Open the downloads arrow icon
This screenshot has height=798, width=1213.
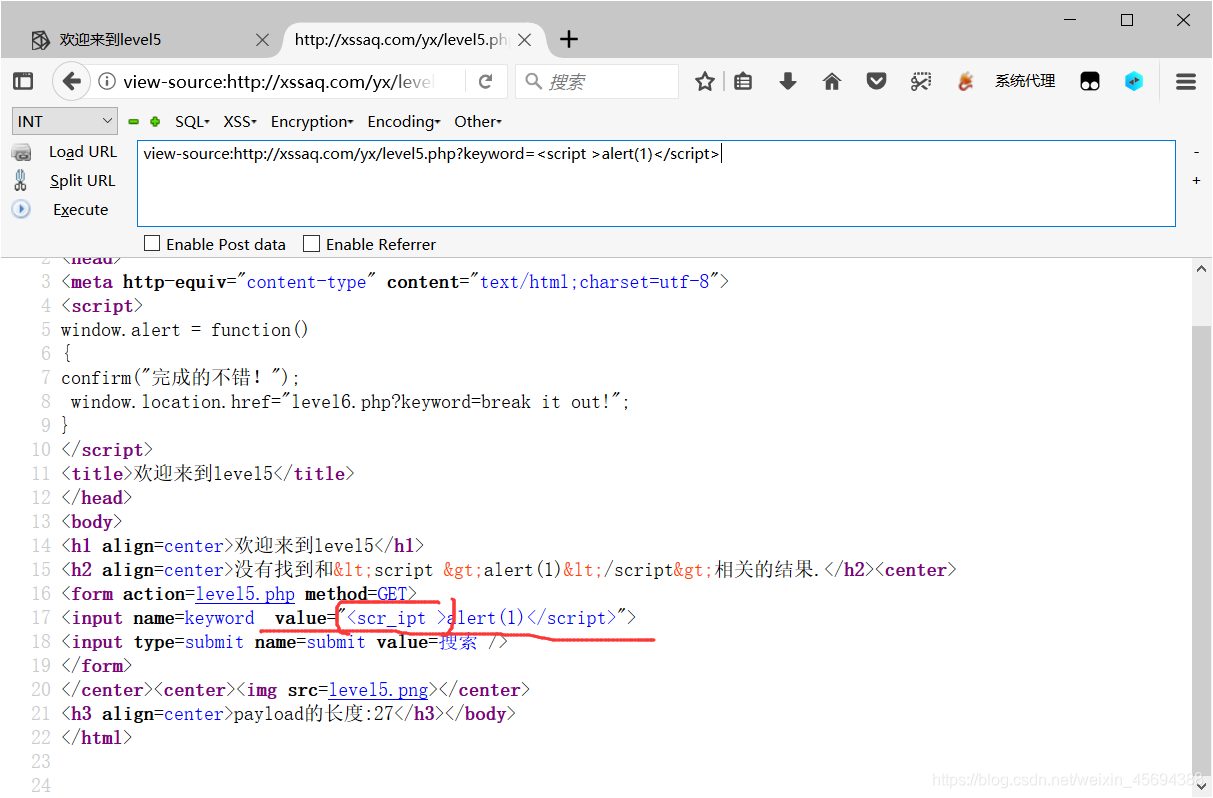click(x=788, y=82)
